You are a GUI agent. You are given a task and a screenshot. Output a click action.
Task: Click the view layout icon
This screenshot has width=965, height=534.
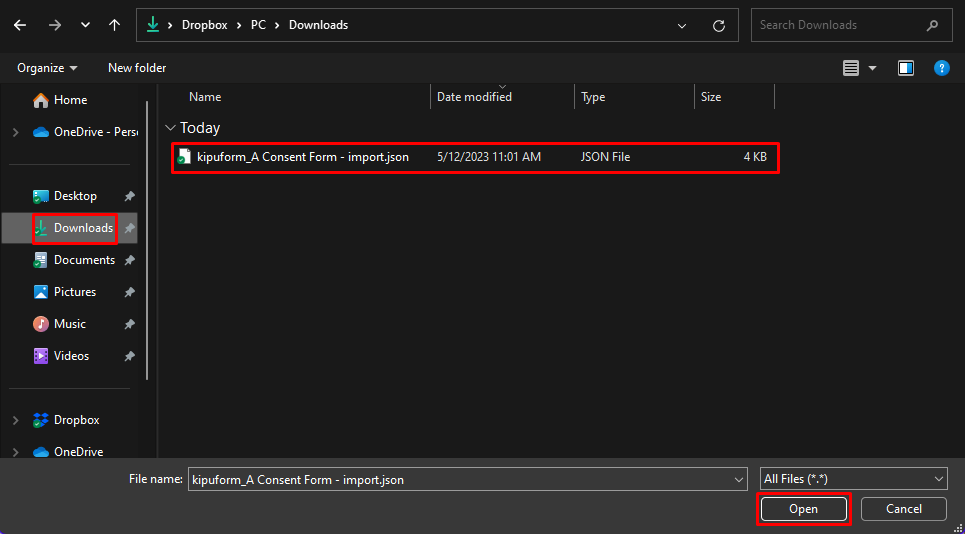(x=851, y=68)
